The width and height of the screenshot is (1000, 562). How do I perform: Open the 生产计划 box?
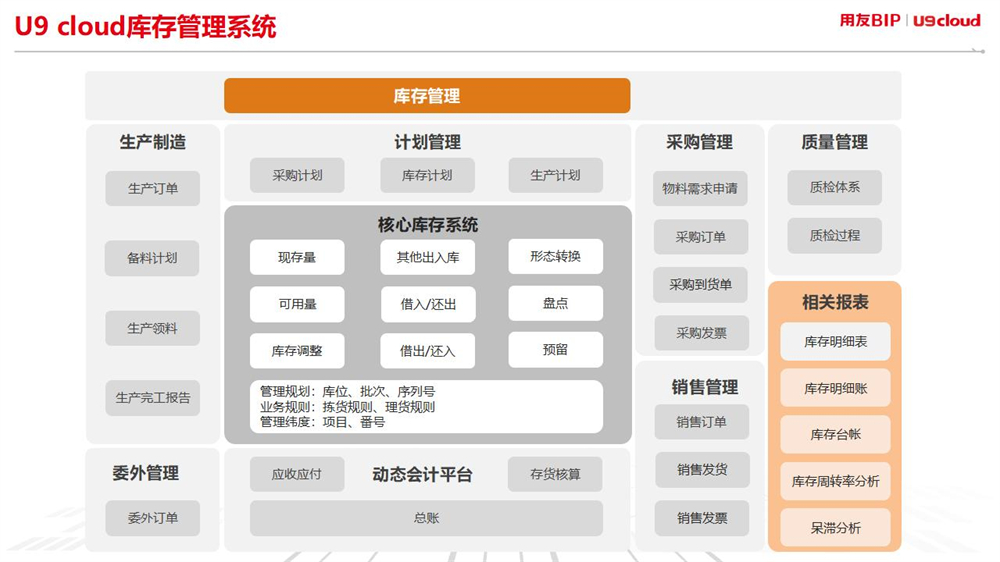[555, 175]
